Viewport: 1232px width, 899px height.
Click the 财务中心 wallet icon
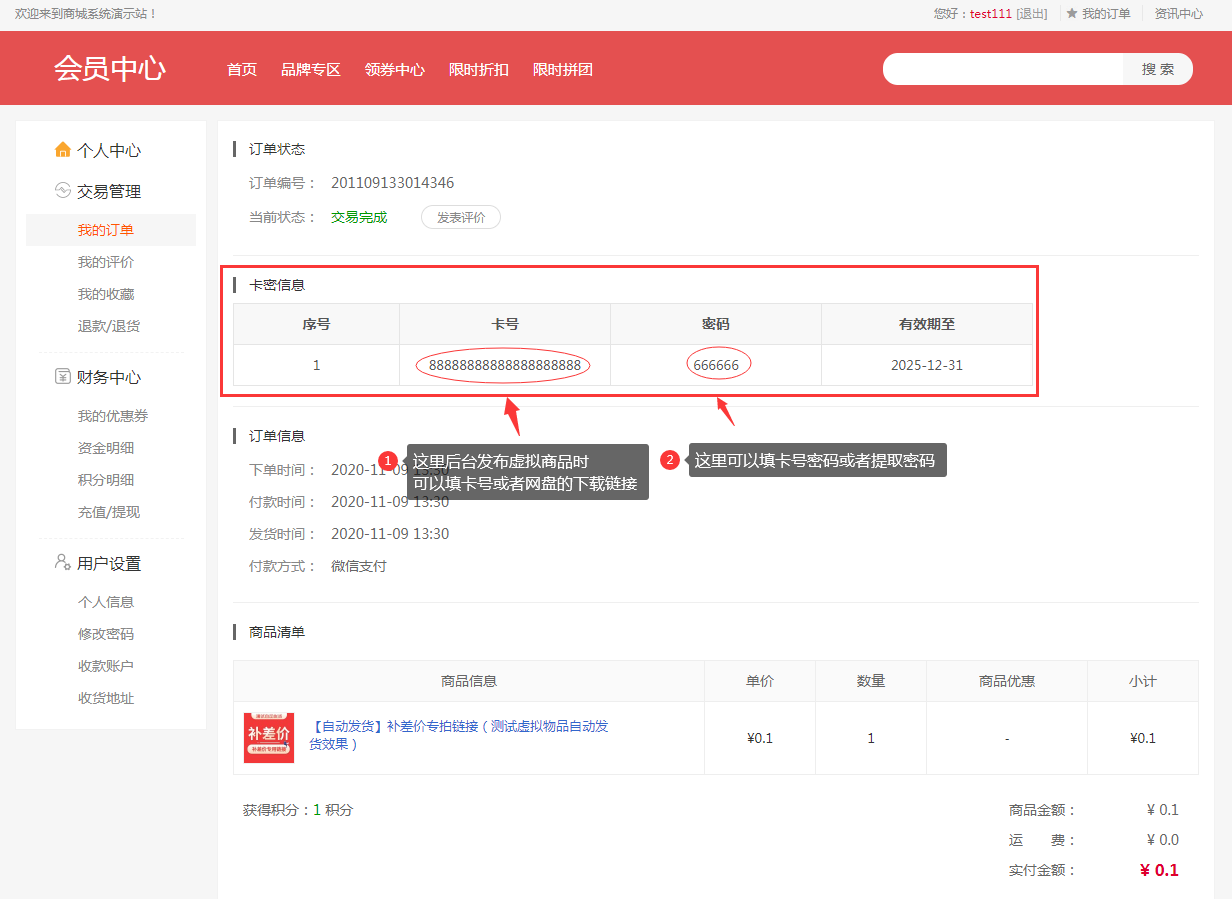62,377
